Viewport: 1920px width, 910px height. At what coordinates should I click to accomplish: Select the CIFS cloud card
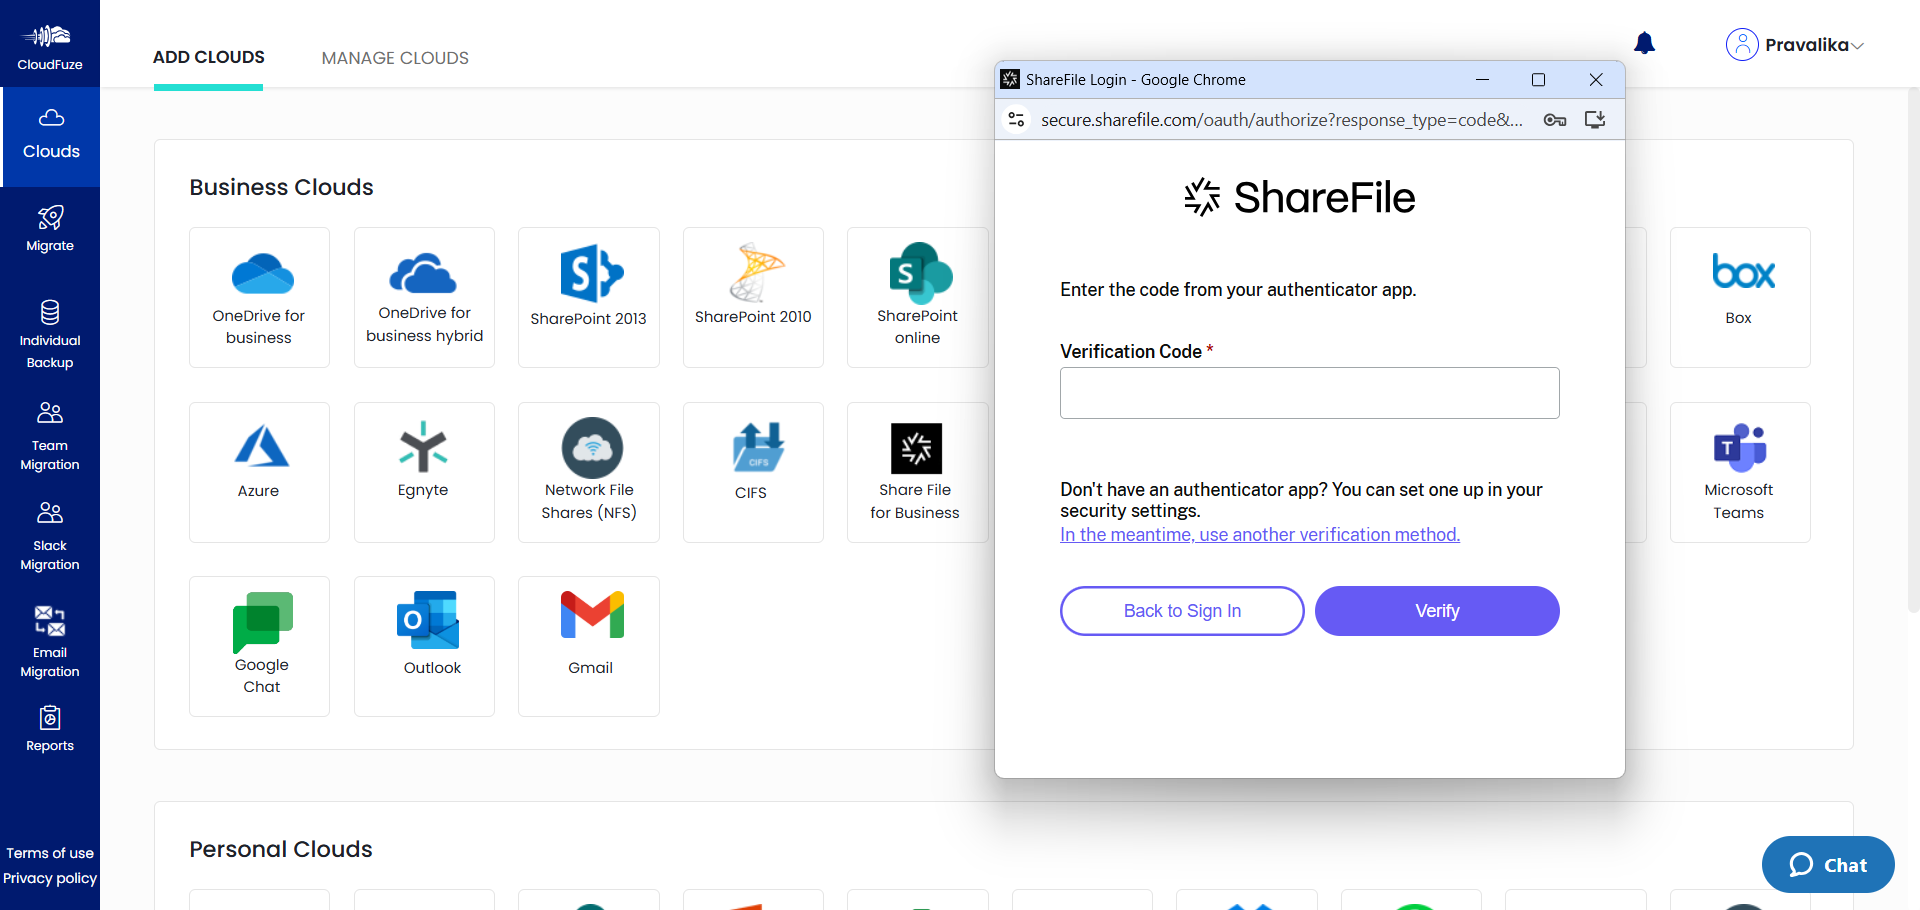pyautogui.click(x=753, y=472)
